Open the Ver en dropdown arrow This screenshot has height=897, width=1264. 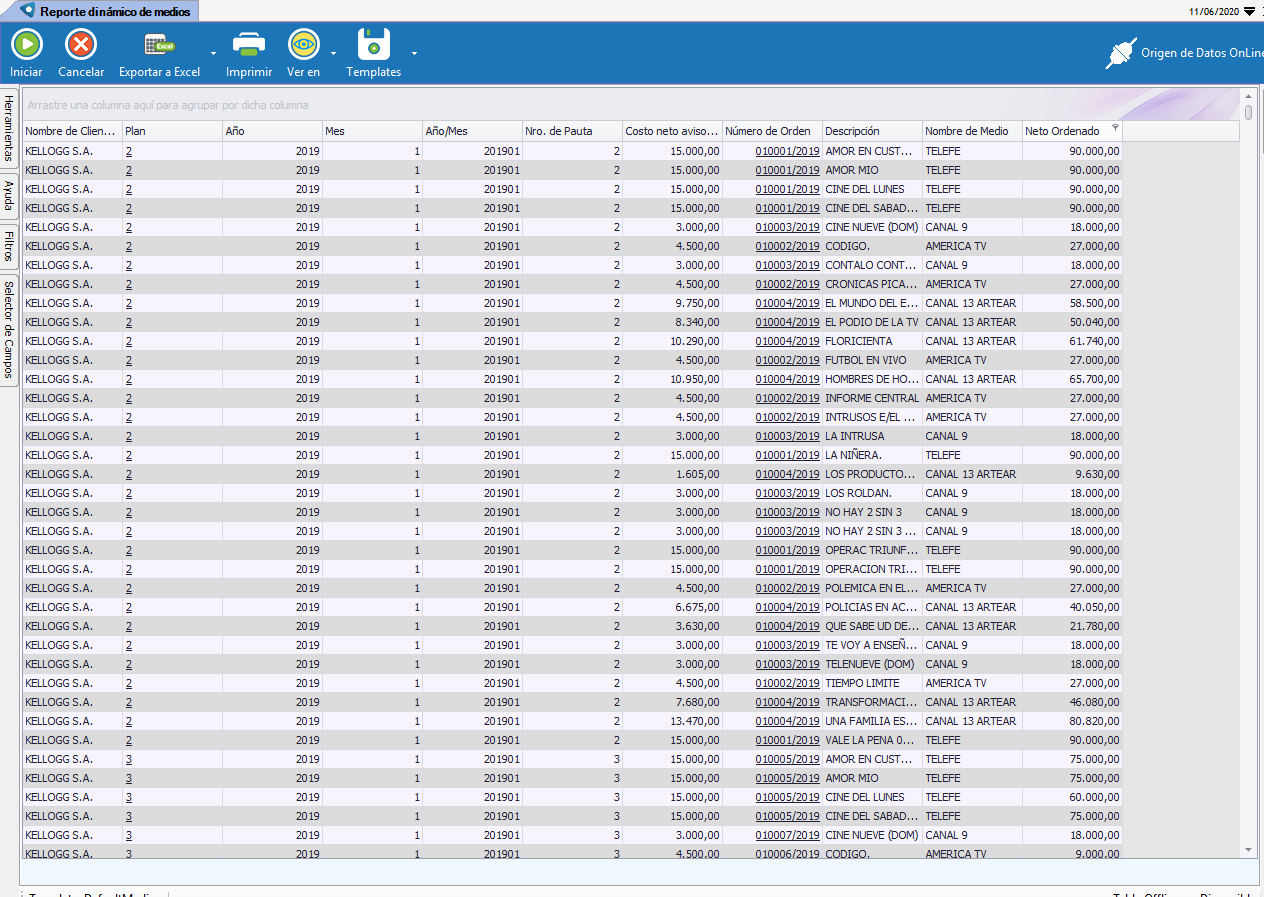click(x=333, y=52)
